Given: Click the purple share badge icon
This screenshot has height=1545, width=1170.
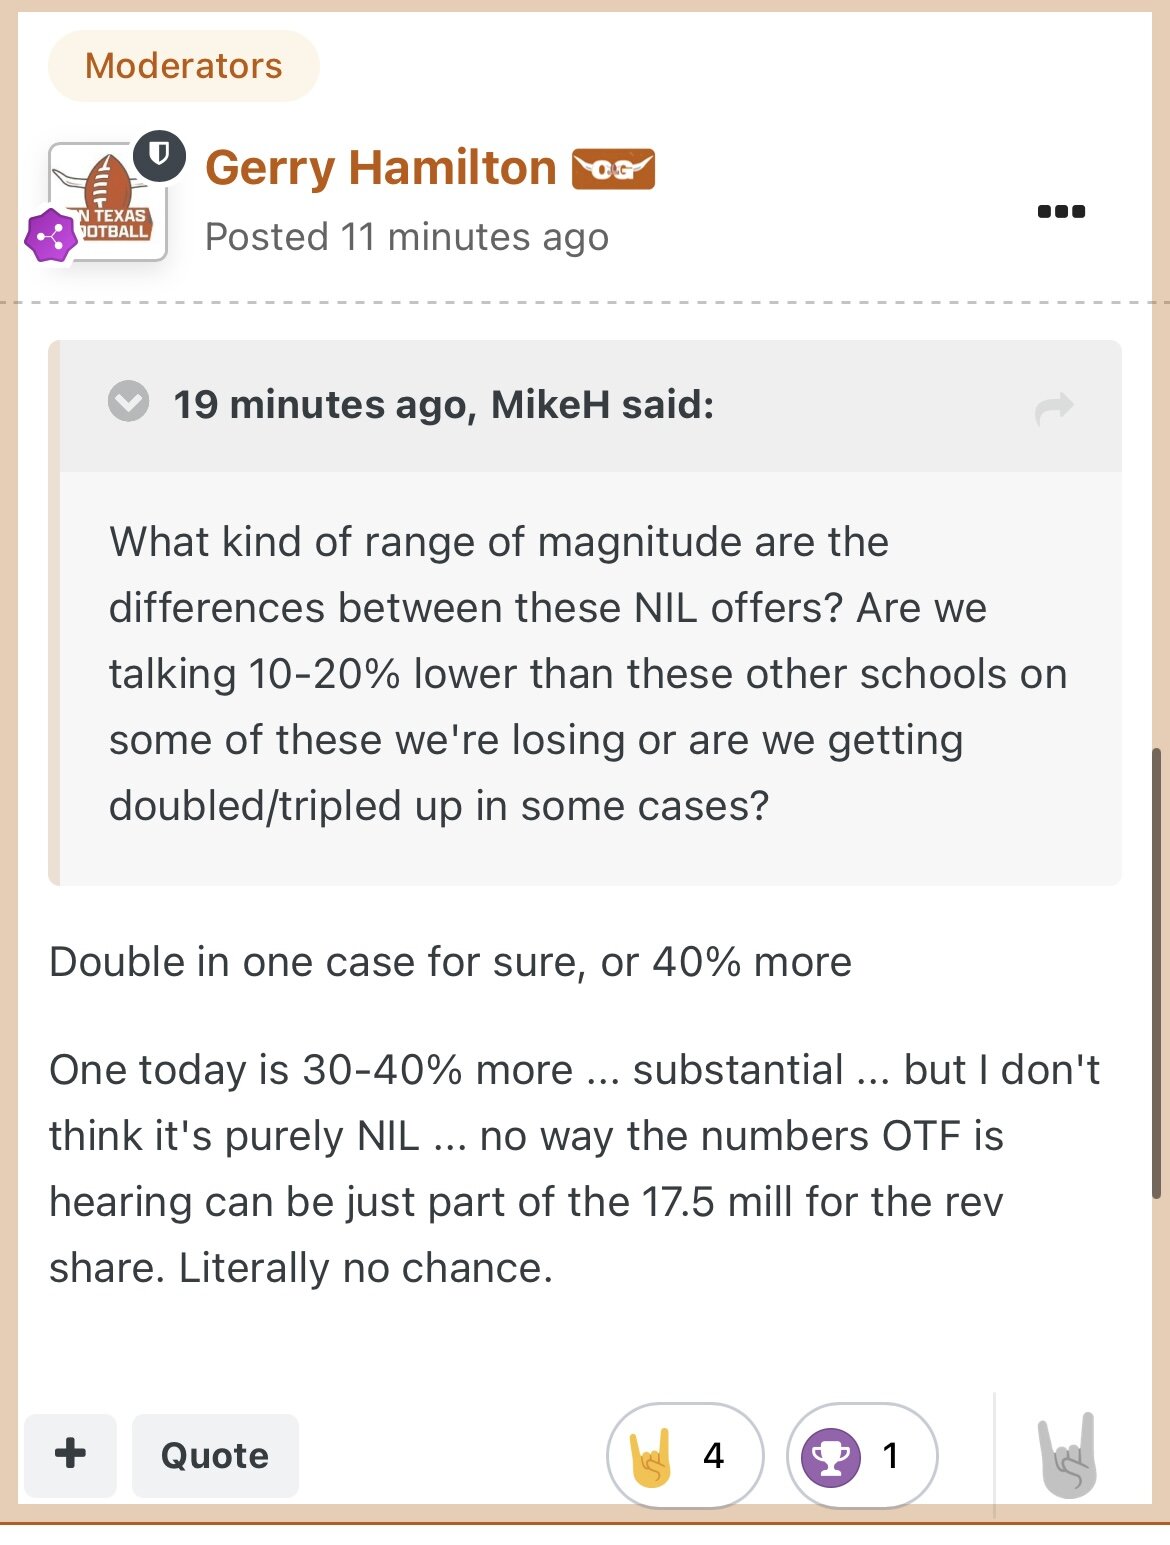Looking at the screenshot, I should click(x=51, y=237).
